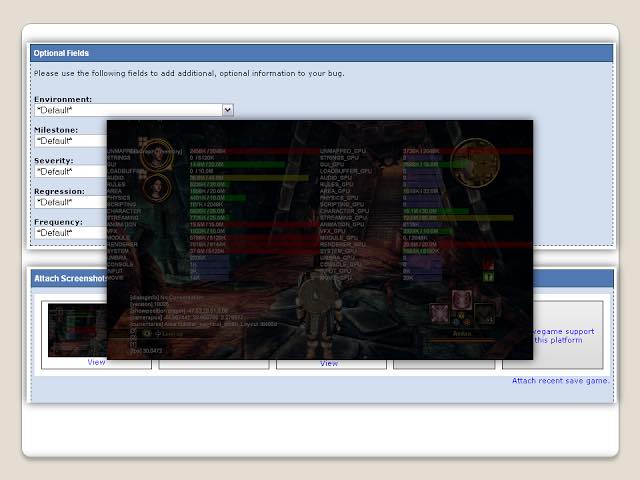Screen dimensions: 640x480
Task: Click the savegame support platform notice text
Action: tap(565, 336)
